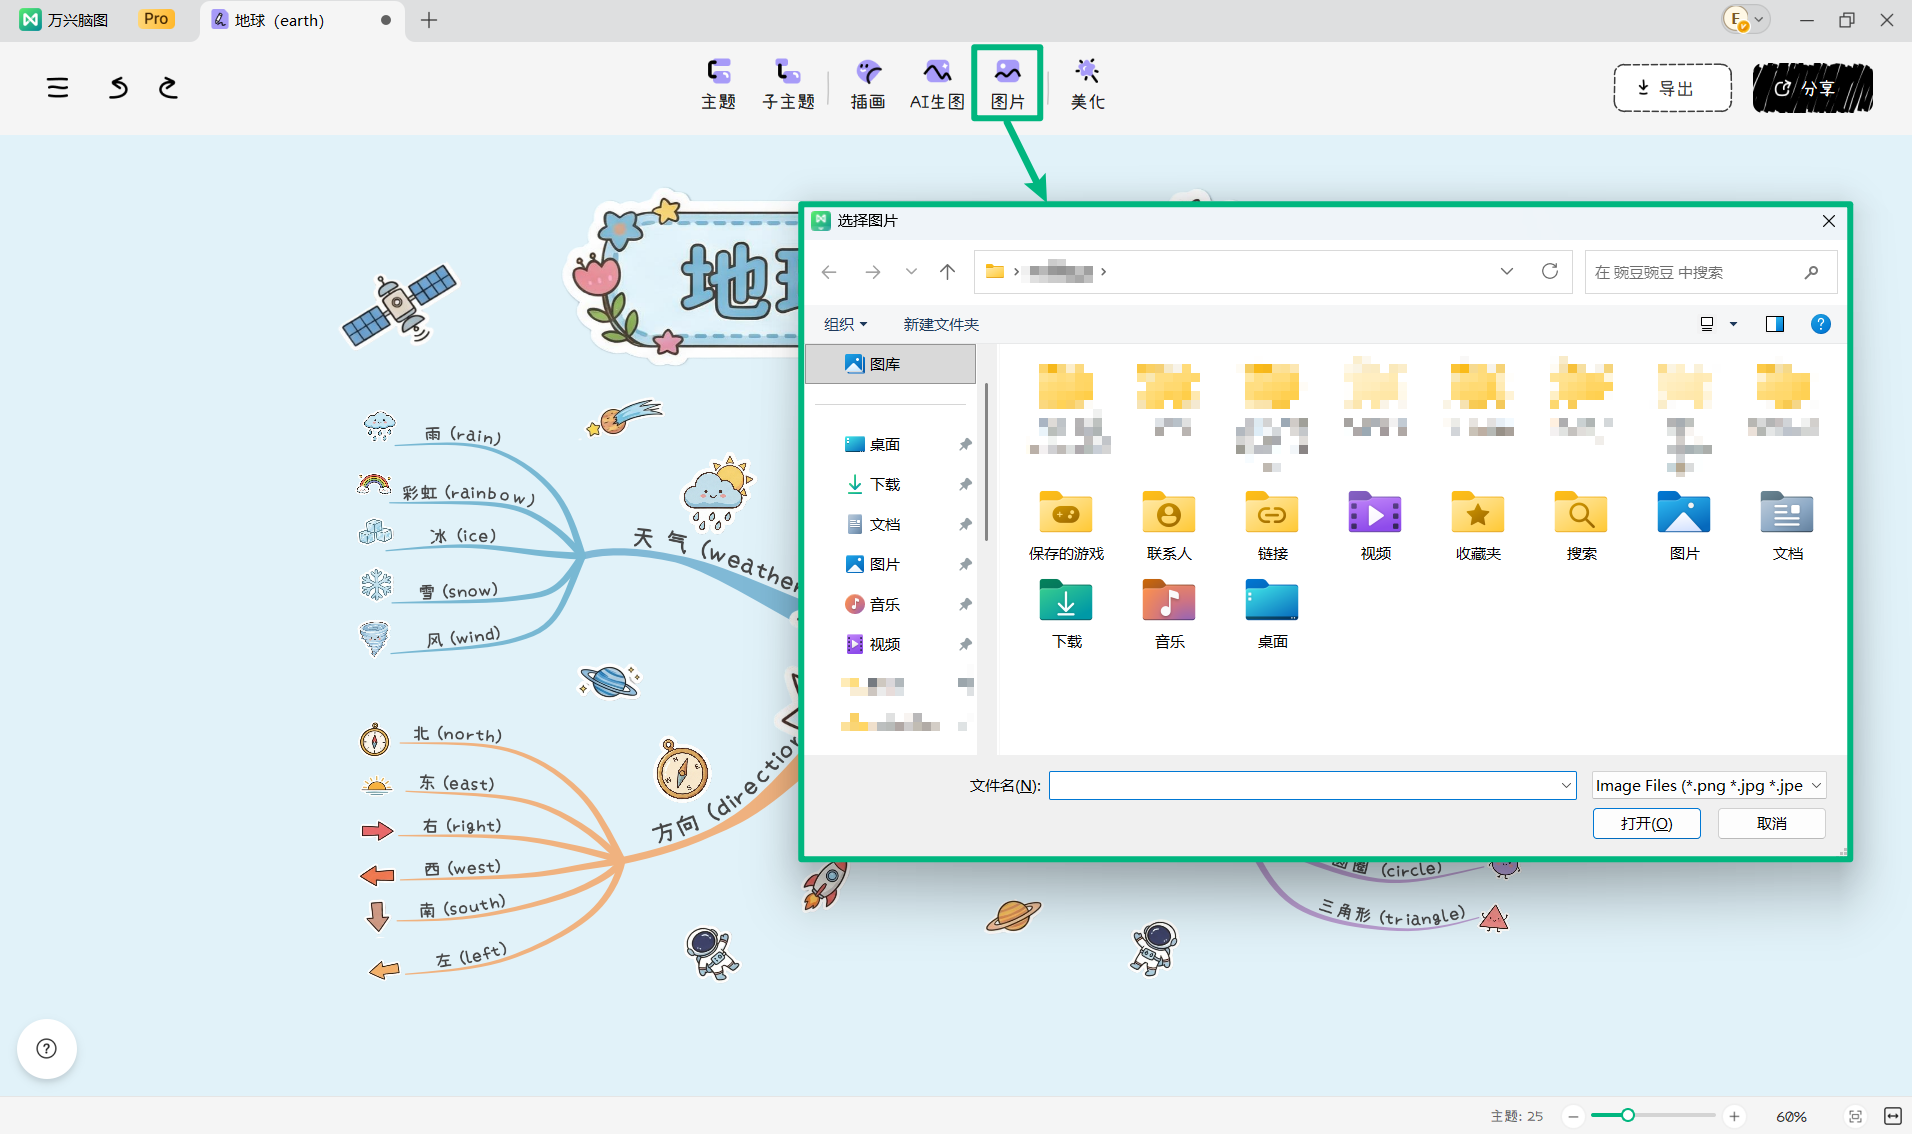Screen dimensions: 1912x1134
Task: Click 新建文件夹 new folder
Action: (941, 324)
